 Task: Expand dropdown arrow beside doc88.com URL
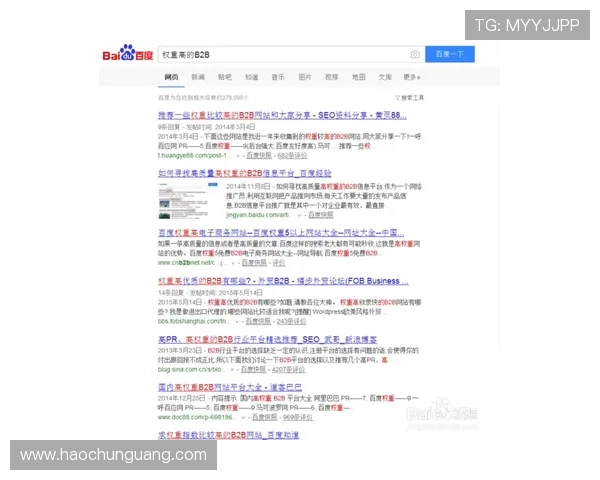click(245, 418)
